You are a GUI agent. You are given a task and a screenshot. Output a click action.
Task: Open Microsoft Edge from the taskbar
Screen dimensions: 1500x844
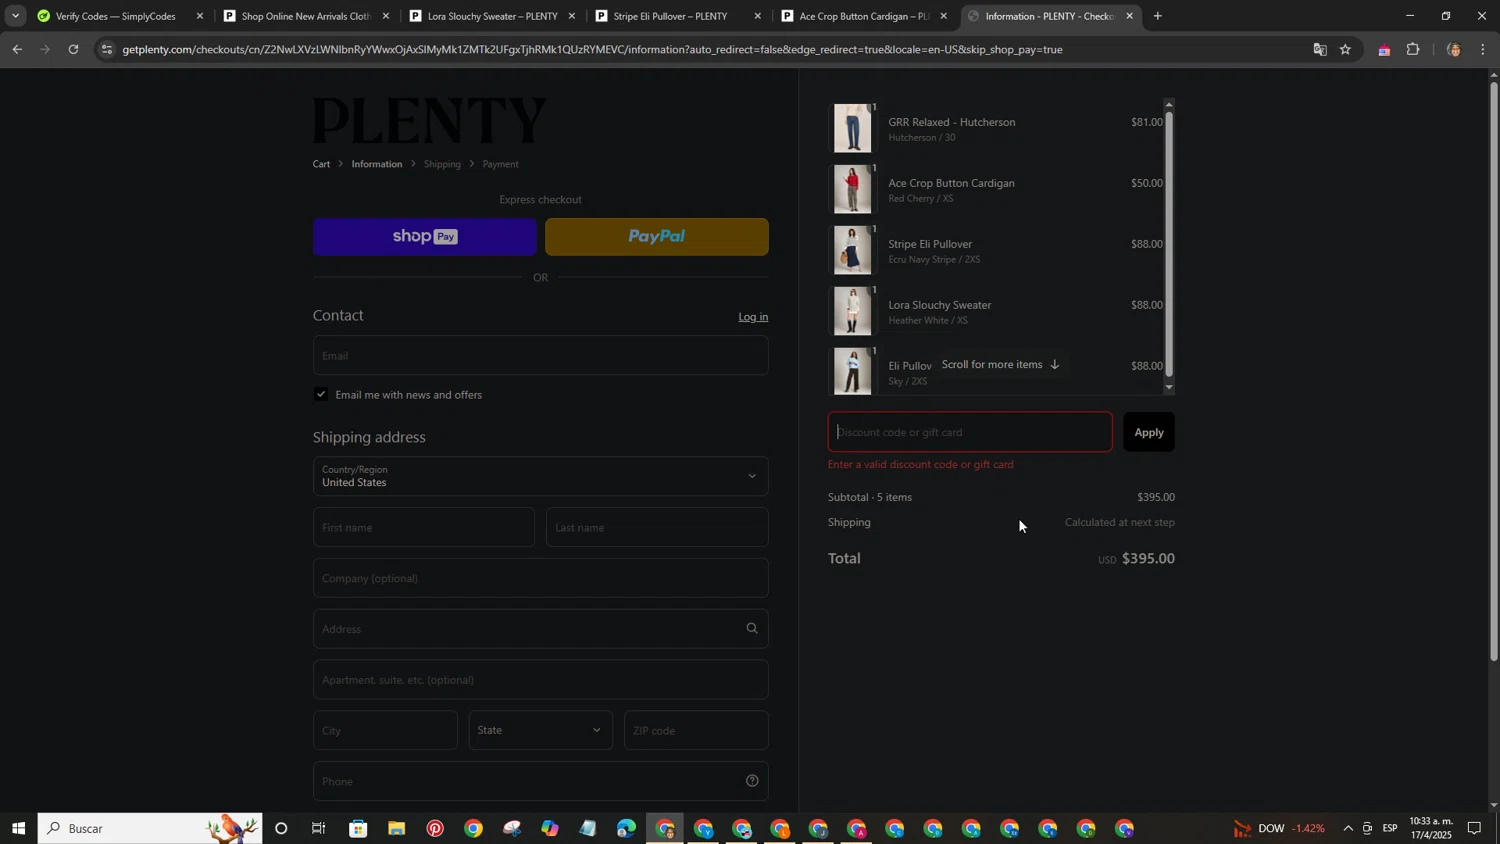pyautogui.click(x=626, y=828)
